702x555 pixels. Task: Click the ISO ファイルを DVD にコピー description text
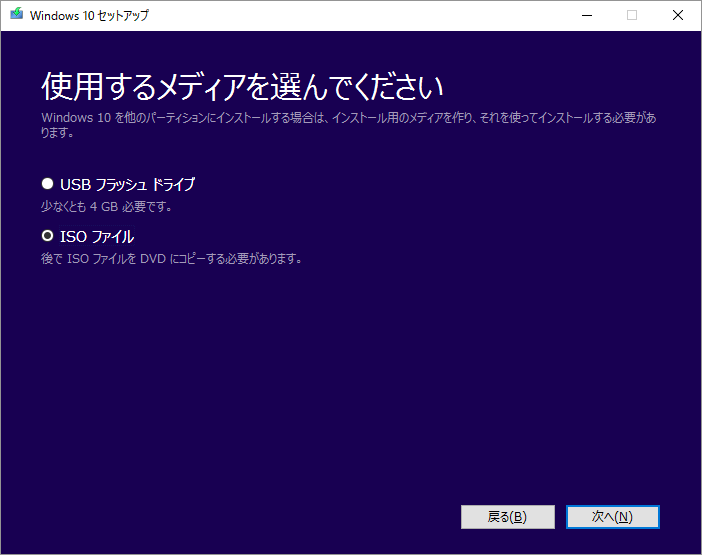click(x=171, y=259)
